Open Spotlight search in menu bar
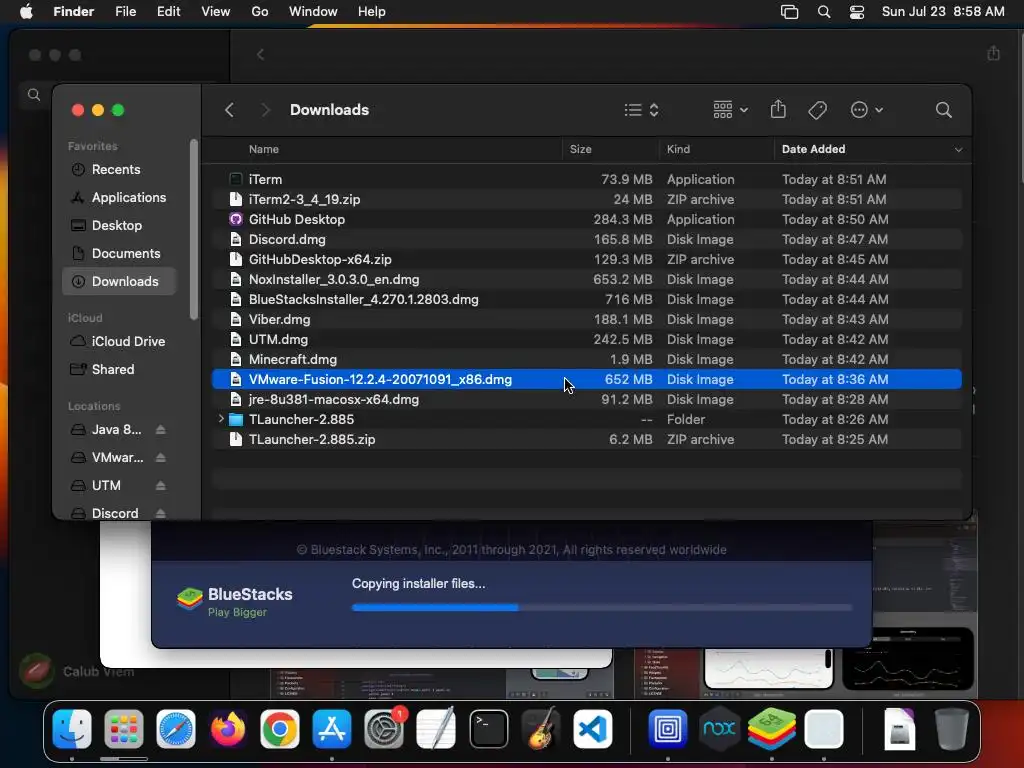The height and width of the screenshot is (768, 1024). (824, 12)
